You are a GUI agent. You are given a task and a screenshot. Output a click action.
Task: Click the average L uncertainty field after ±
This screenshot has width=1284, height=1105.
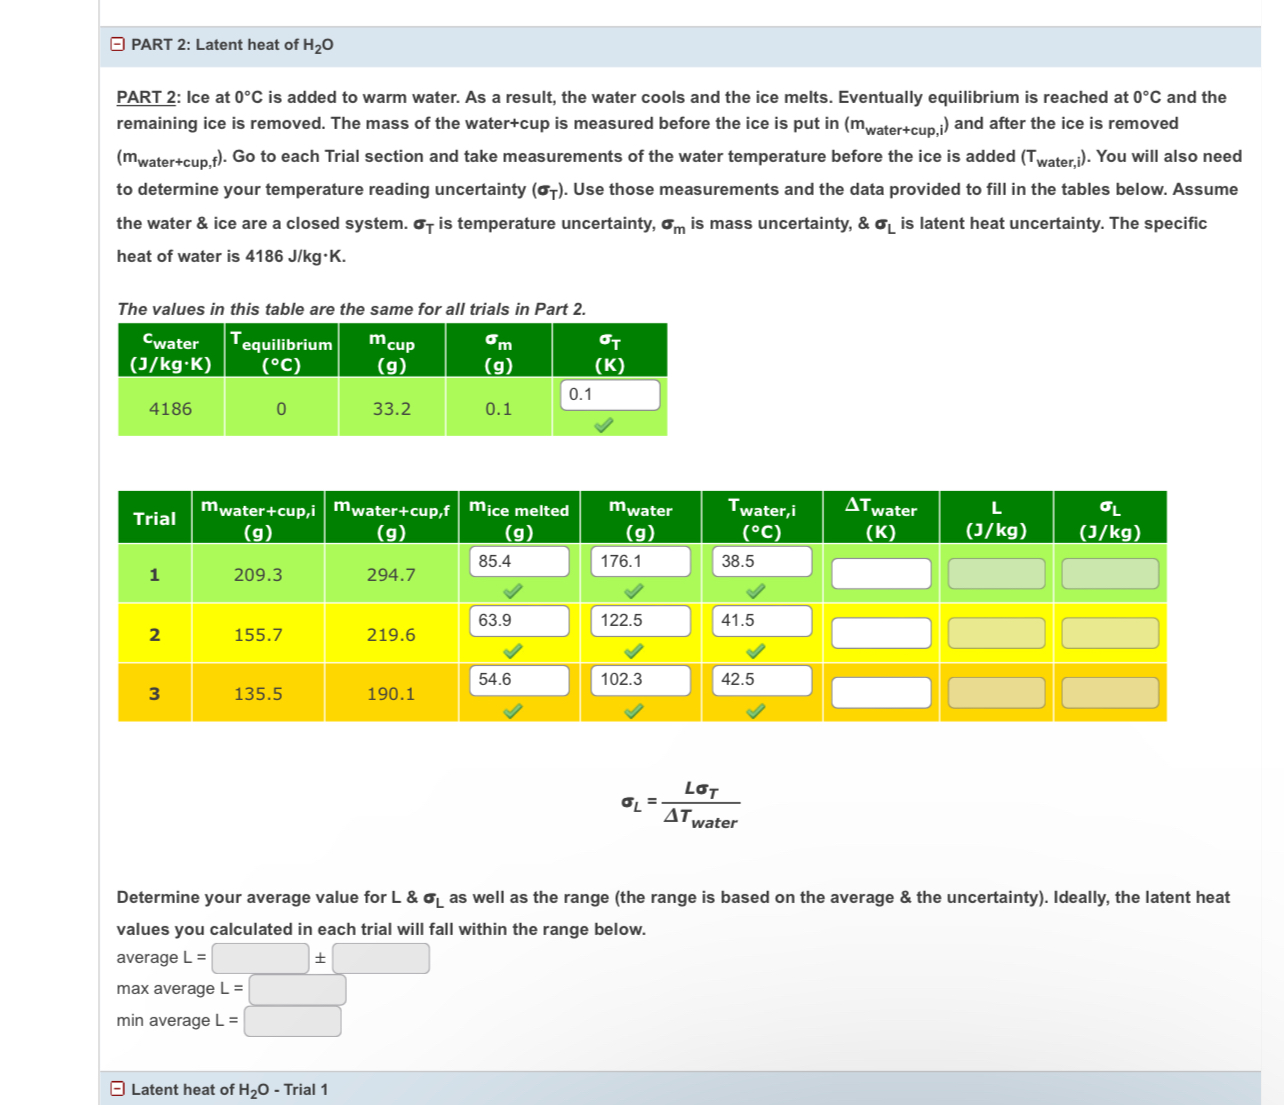pyautogui.click(x=381, y=958)
